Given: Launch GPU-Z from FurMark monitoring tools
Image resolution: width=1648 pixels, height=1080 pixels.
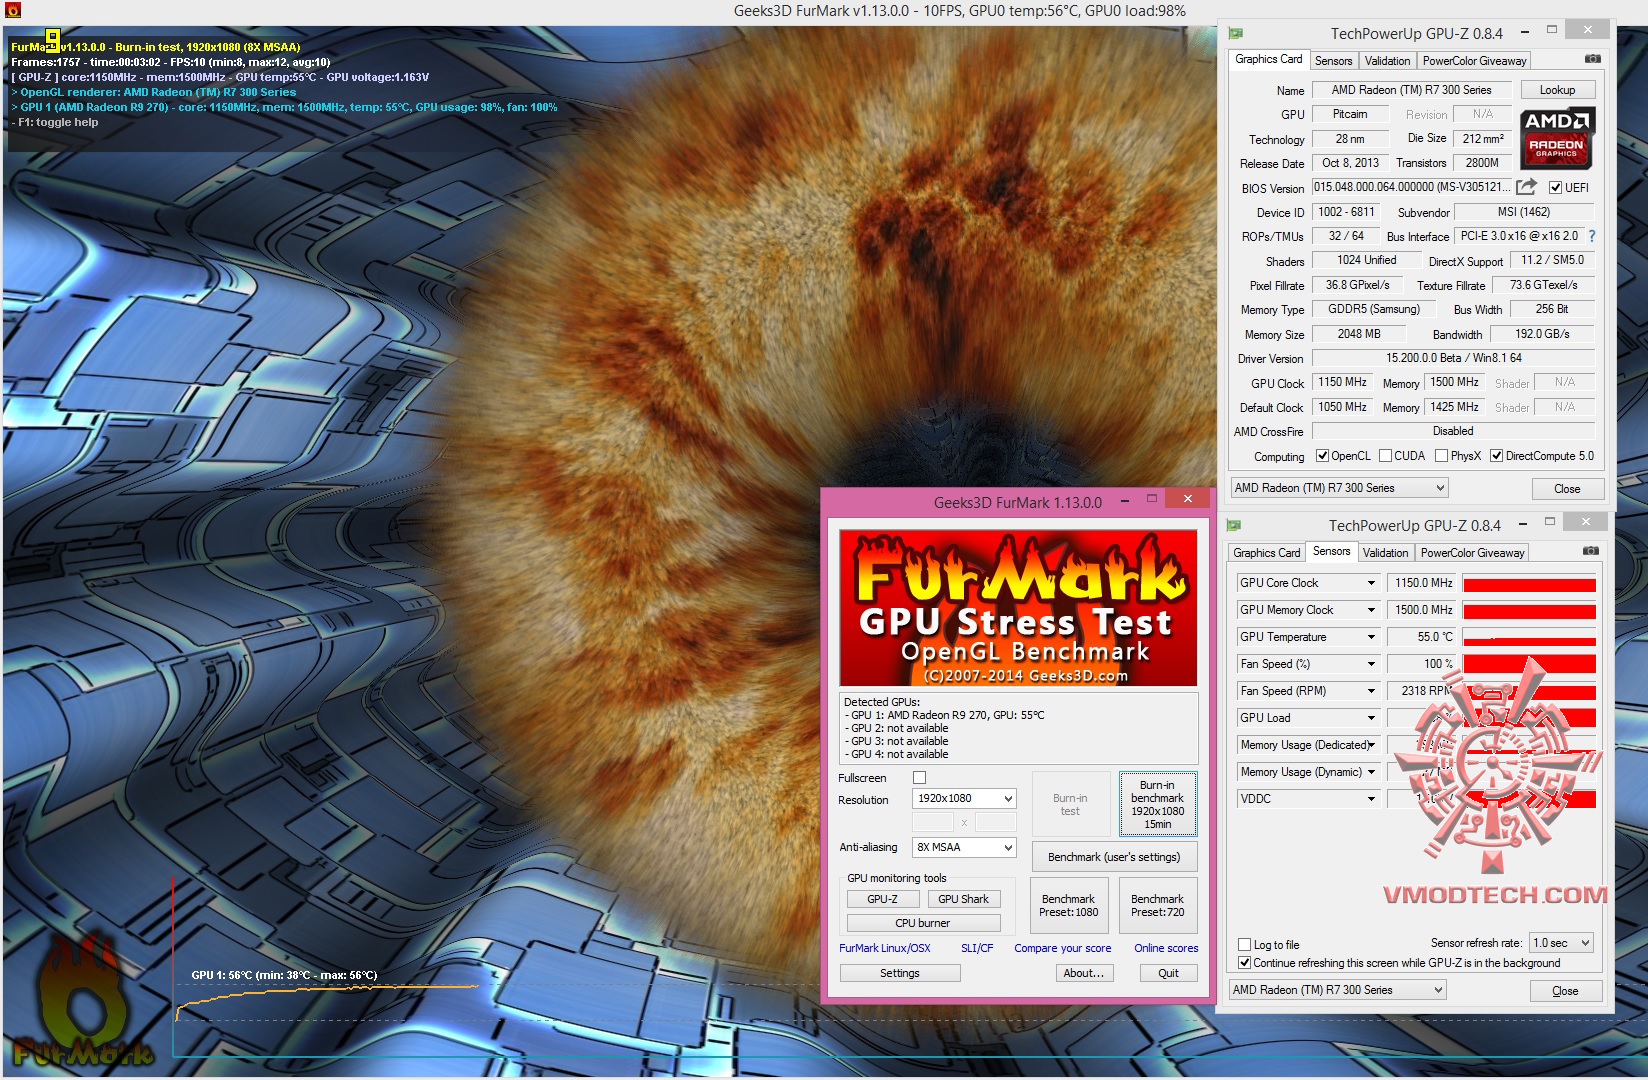Looking at the screenshot, I should 882,899.
